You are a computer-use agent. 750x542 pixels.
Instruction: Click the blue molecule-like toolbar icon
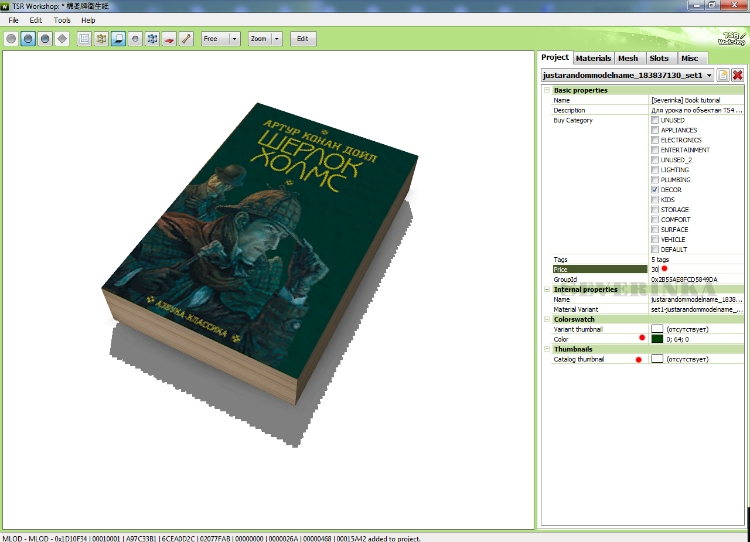152,39
